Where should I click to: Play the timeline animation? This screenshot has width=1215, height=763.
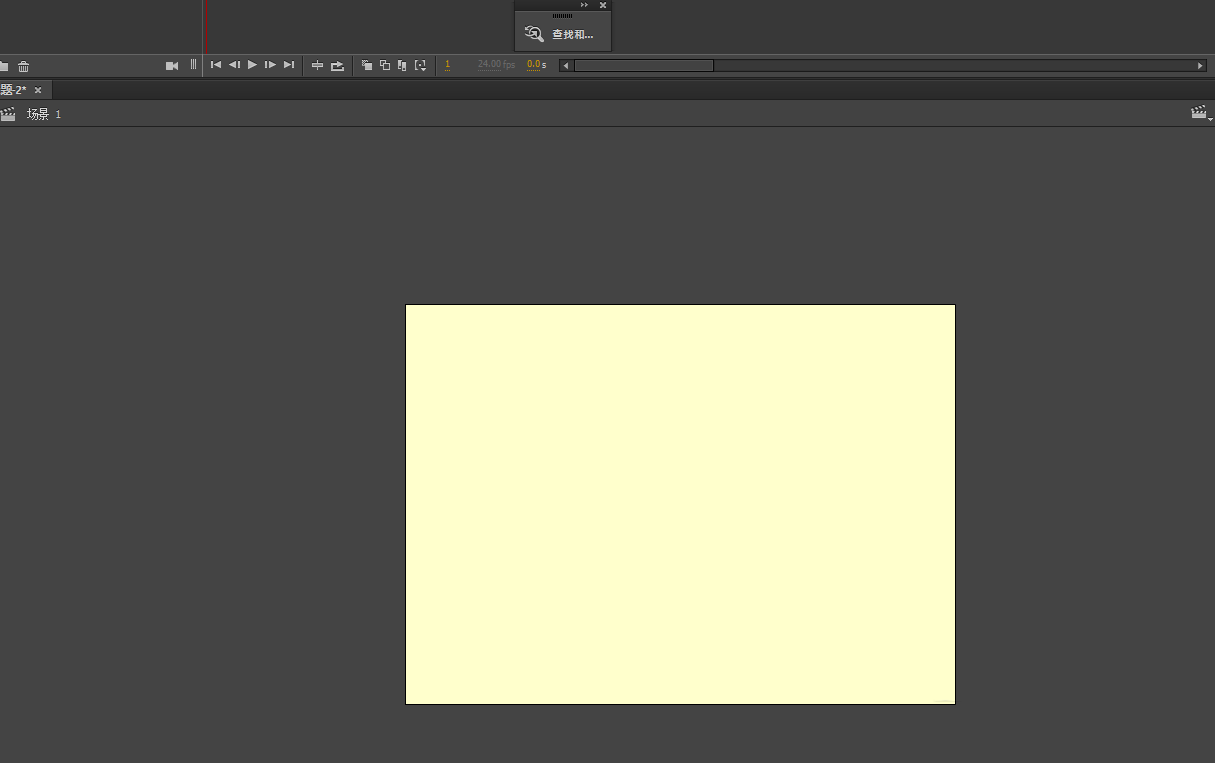[252, 65]
